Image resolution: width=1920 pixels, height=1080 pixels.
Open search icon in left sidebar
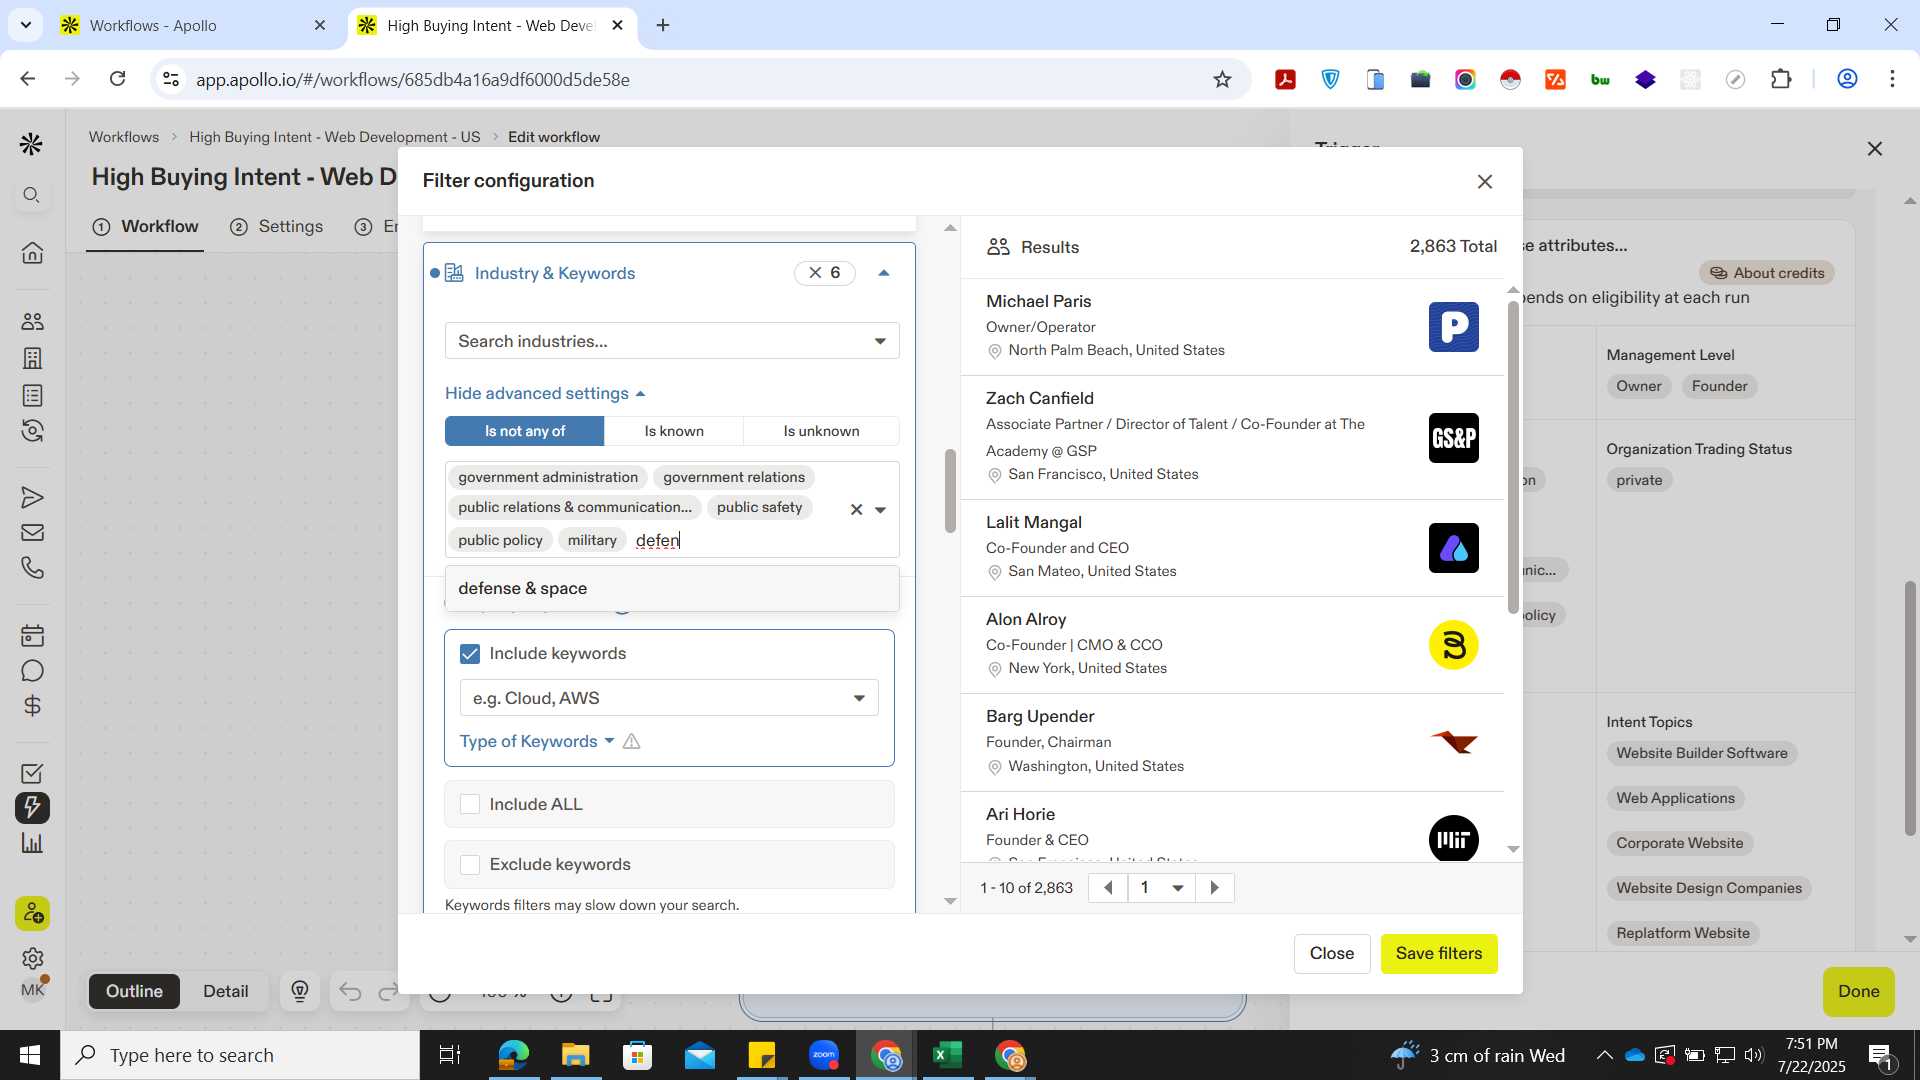click(32, 195)
